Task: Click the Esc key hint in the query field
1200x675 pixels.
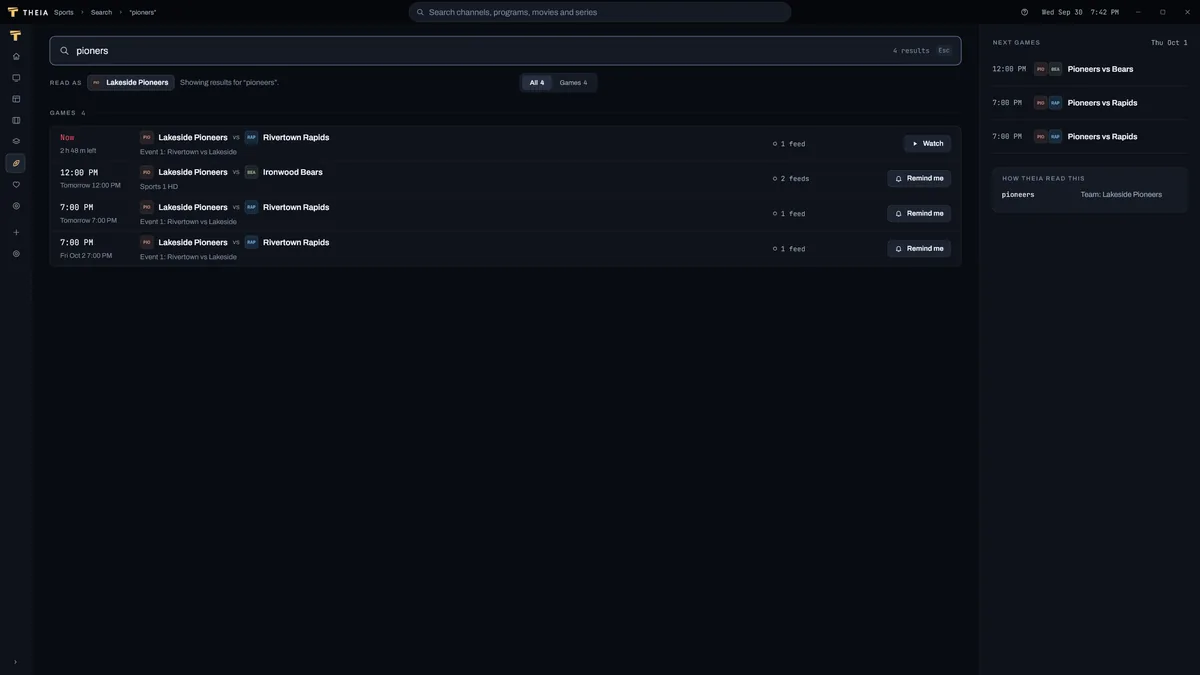Action: pos(944,51)
